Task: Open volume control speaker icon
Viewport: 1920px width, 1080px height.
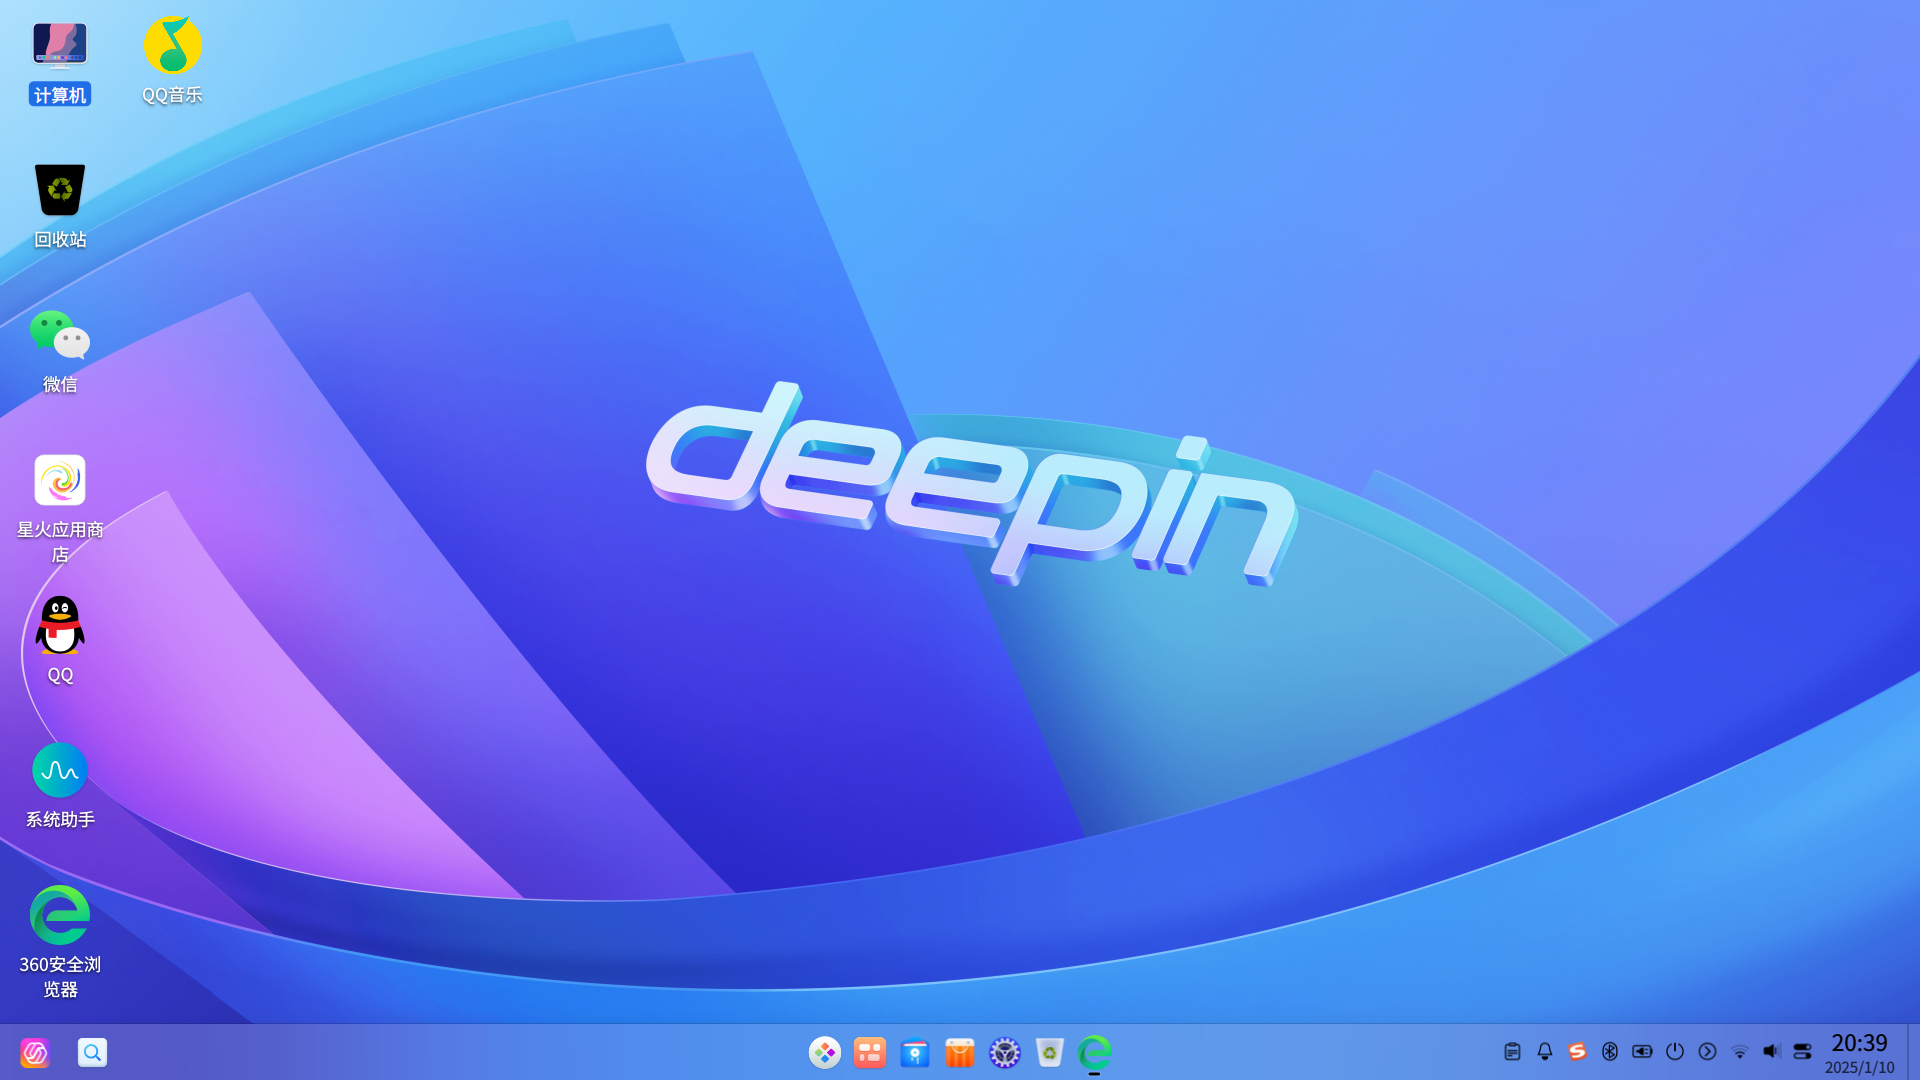Action: pos(1772,1052)
